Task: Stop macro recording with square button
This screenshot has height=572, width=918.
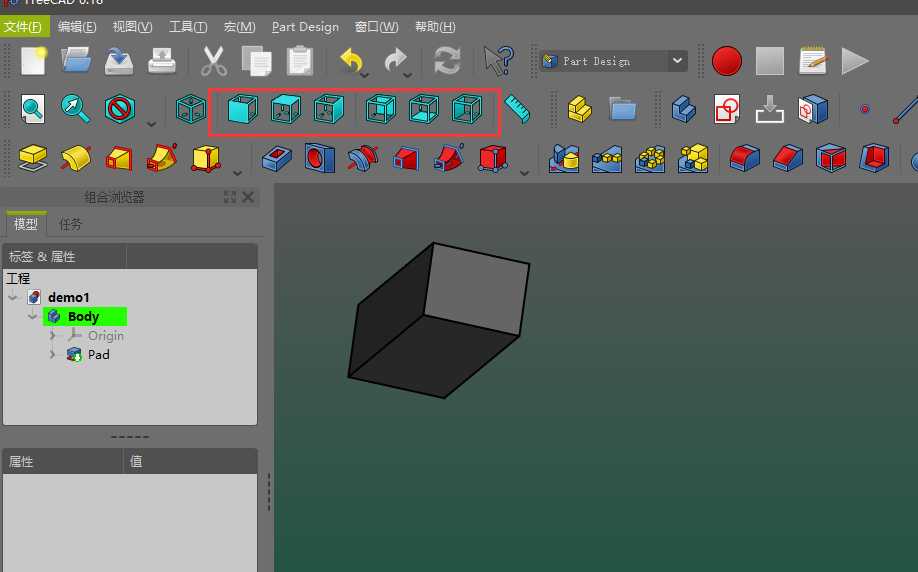Action: pyautogui.click(x=770, y=61)
